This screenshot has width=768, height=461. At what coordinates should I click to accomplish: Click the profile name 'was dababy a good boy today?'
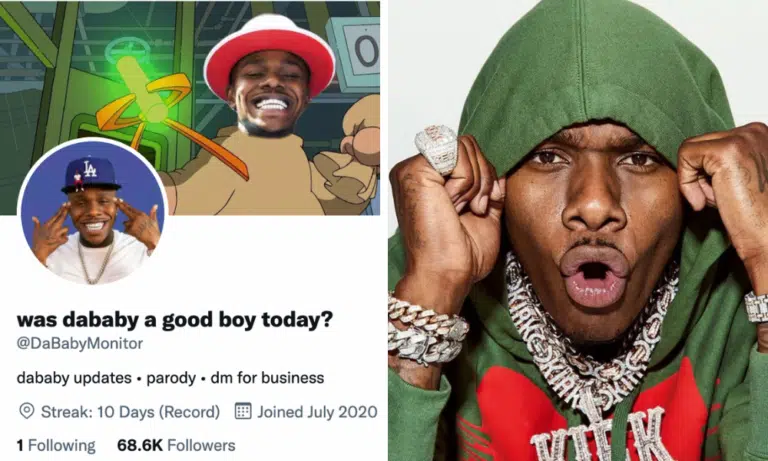tap(175, 320)
